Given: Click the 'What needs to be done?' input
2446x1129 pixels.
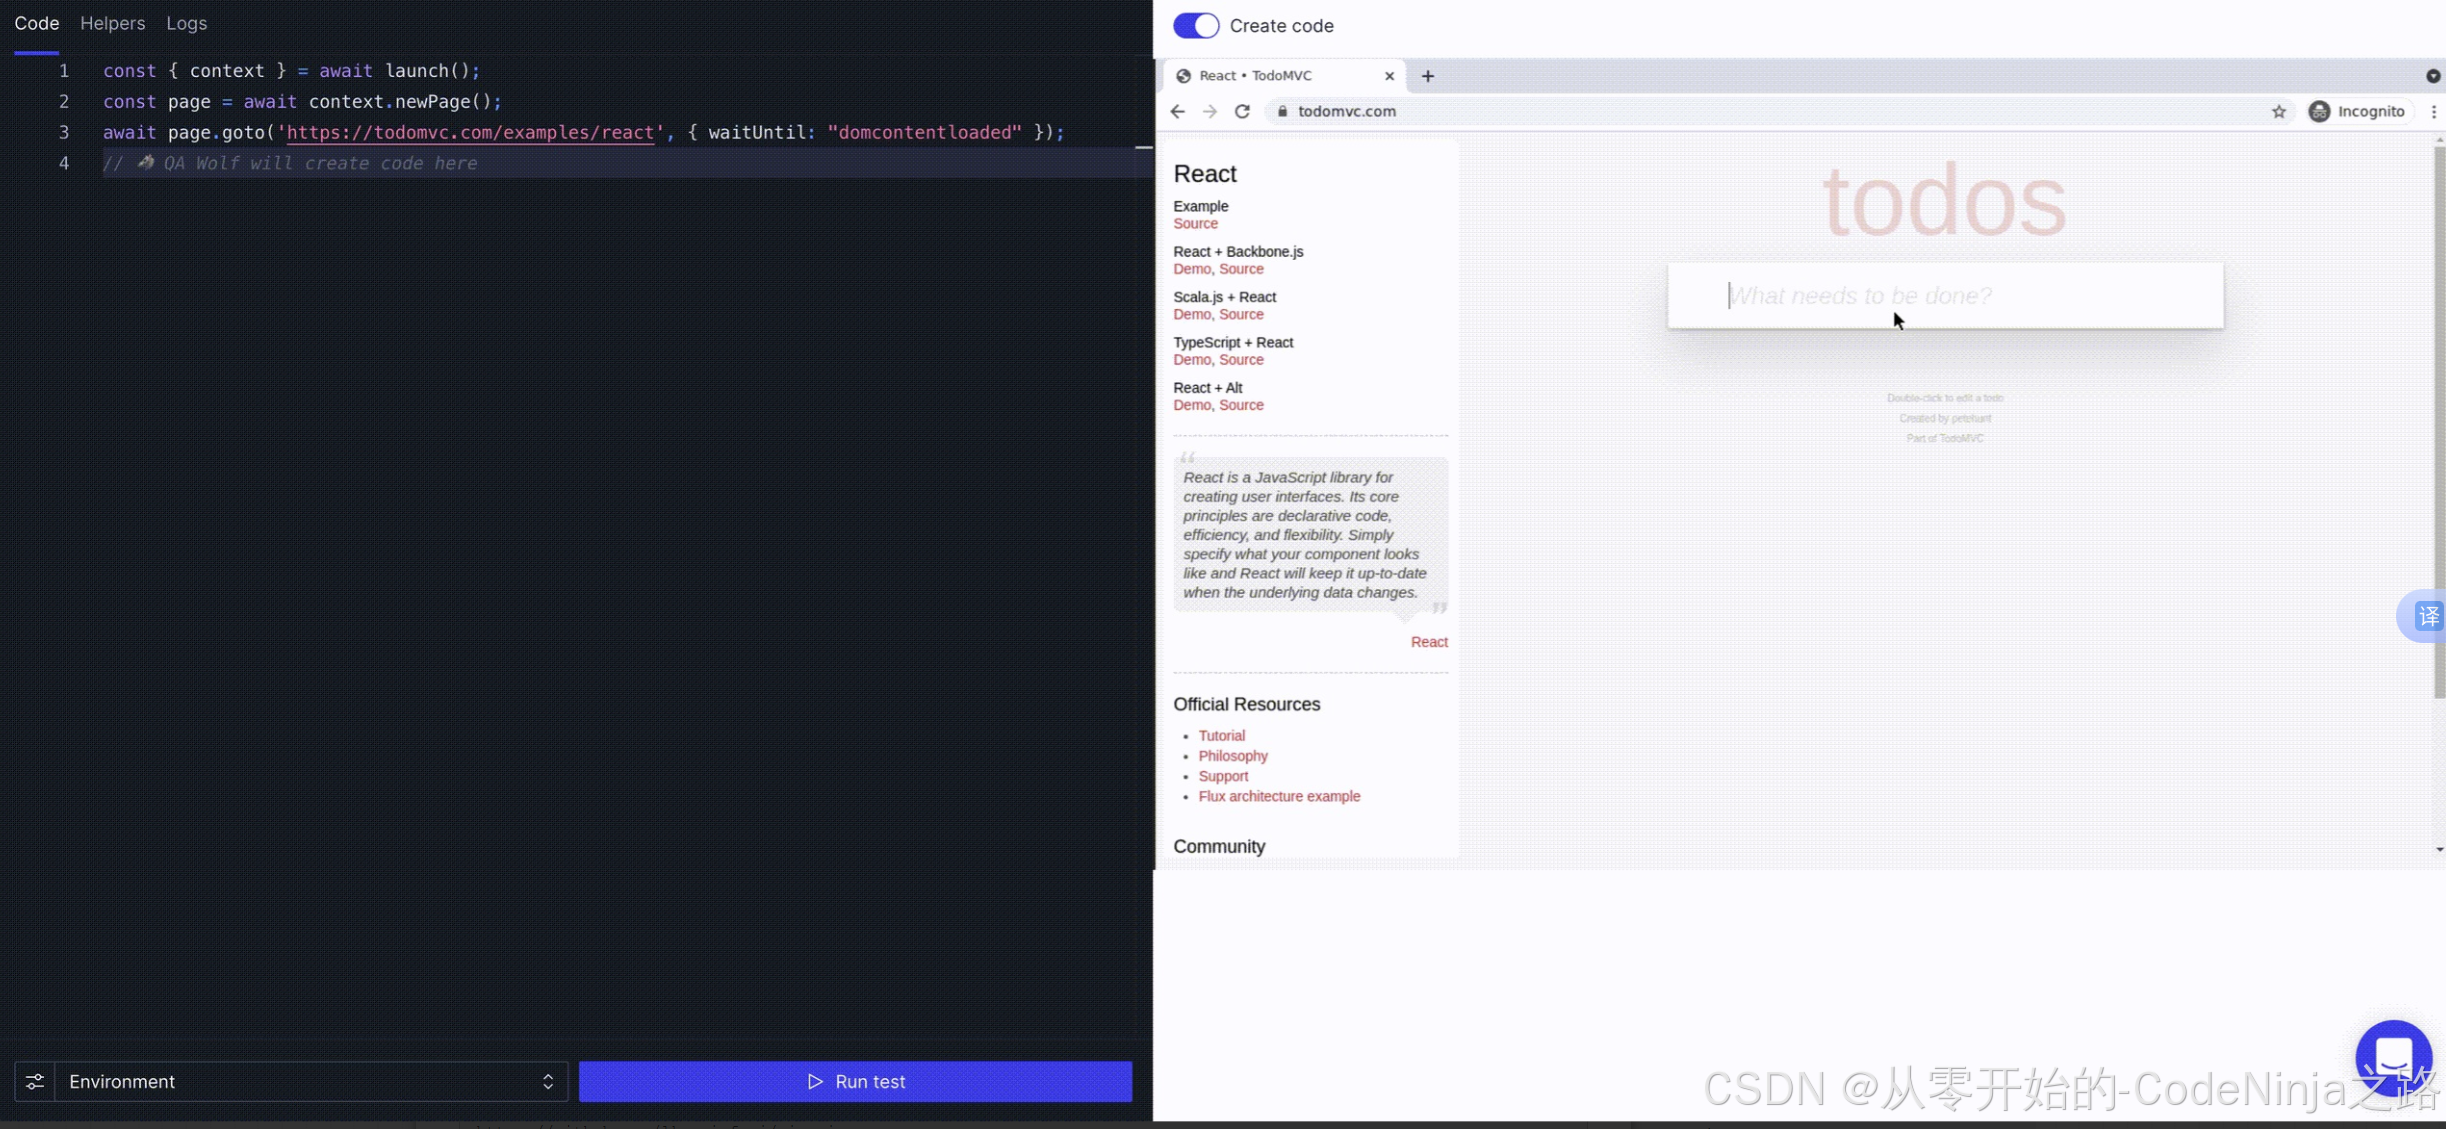Looking at the screenshot, I should tap(1945, 296).
